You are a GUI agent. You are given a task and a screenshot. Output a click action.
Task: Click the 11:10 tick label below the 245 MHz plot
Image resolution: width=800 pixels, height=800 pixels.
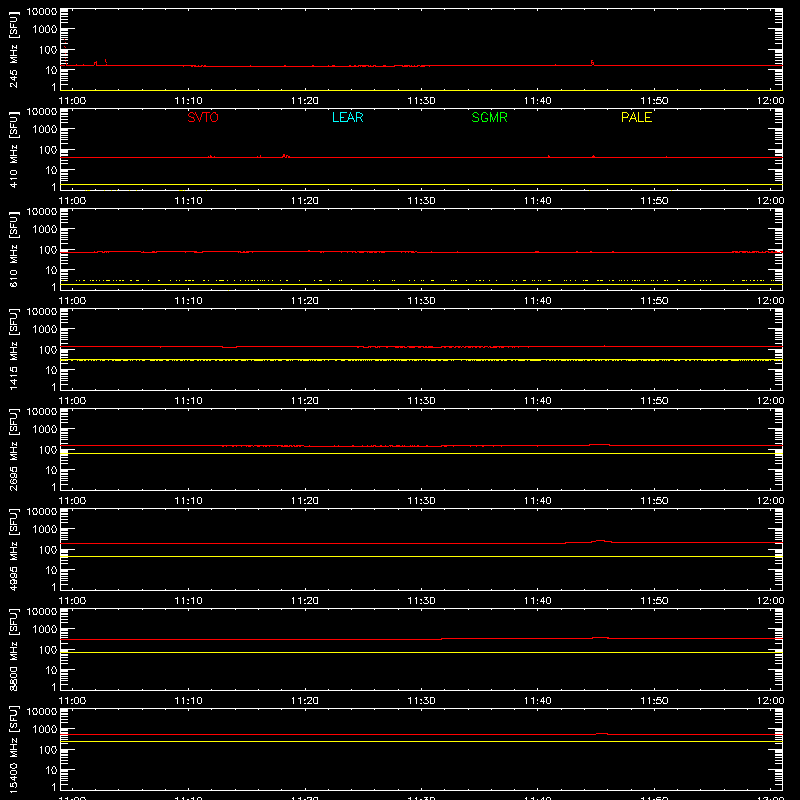[188, 101]
